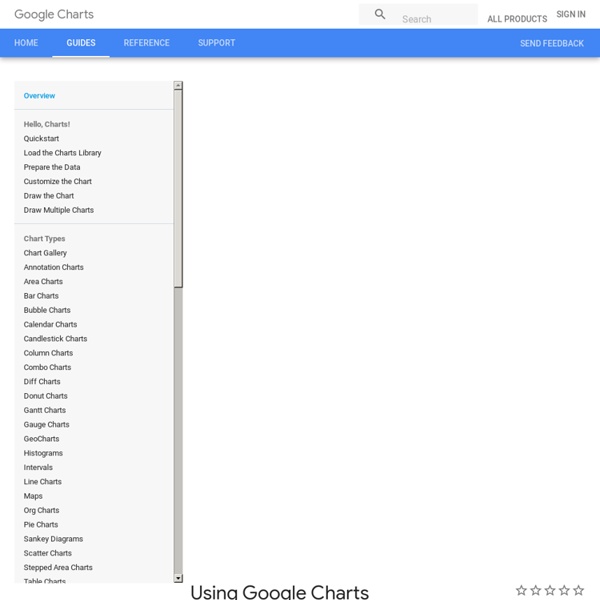Click the Using Google Charts heading
This screenshot has width=600, height=600.
tap(279, 592)
